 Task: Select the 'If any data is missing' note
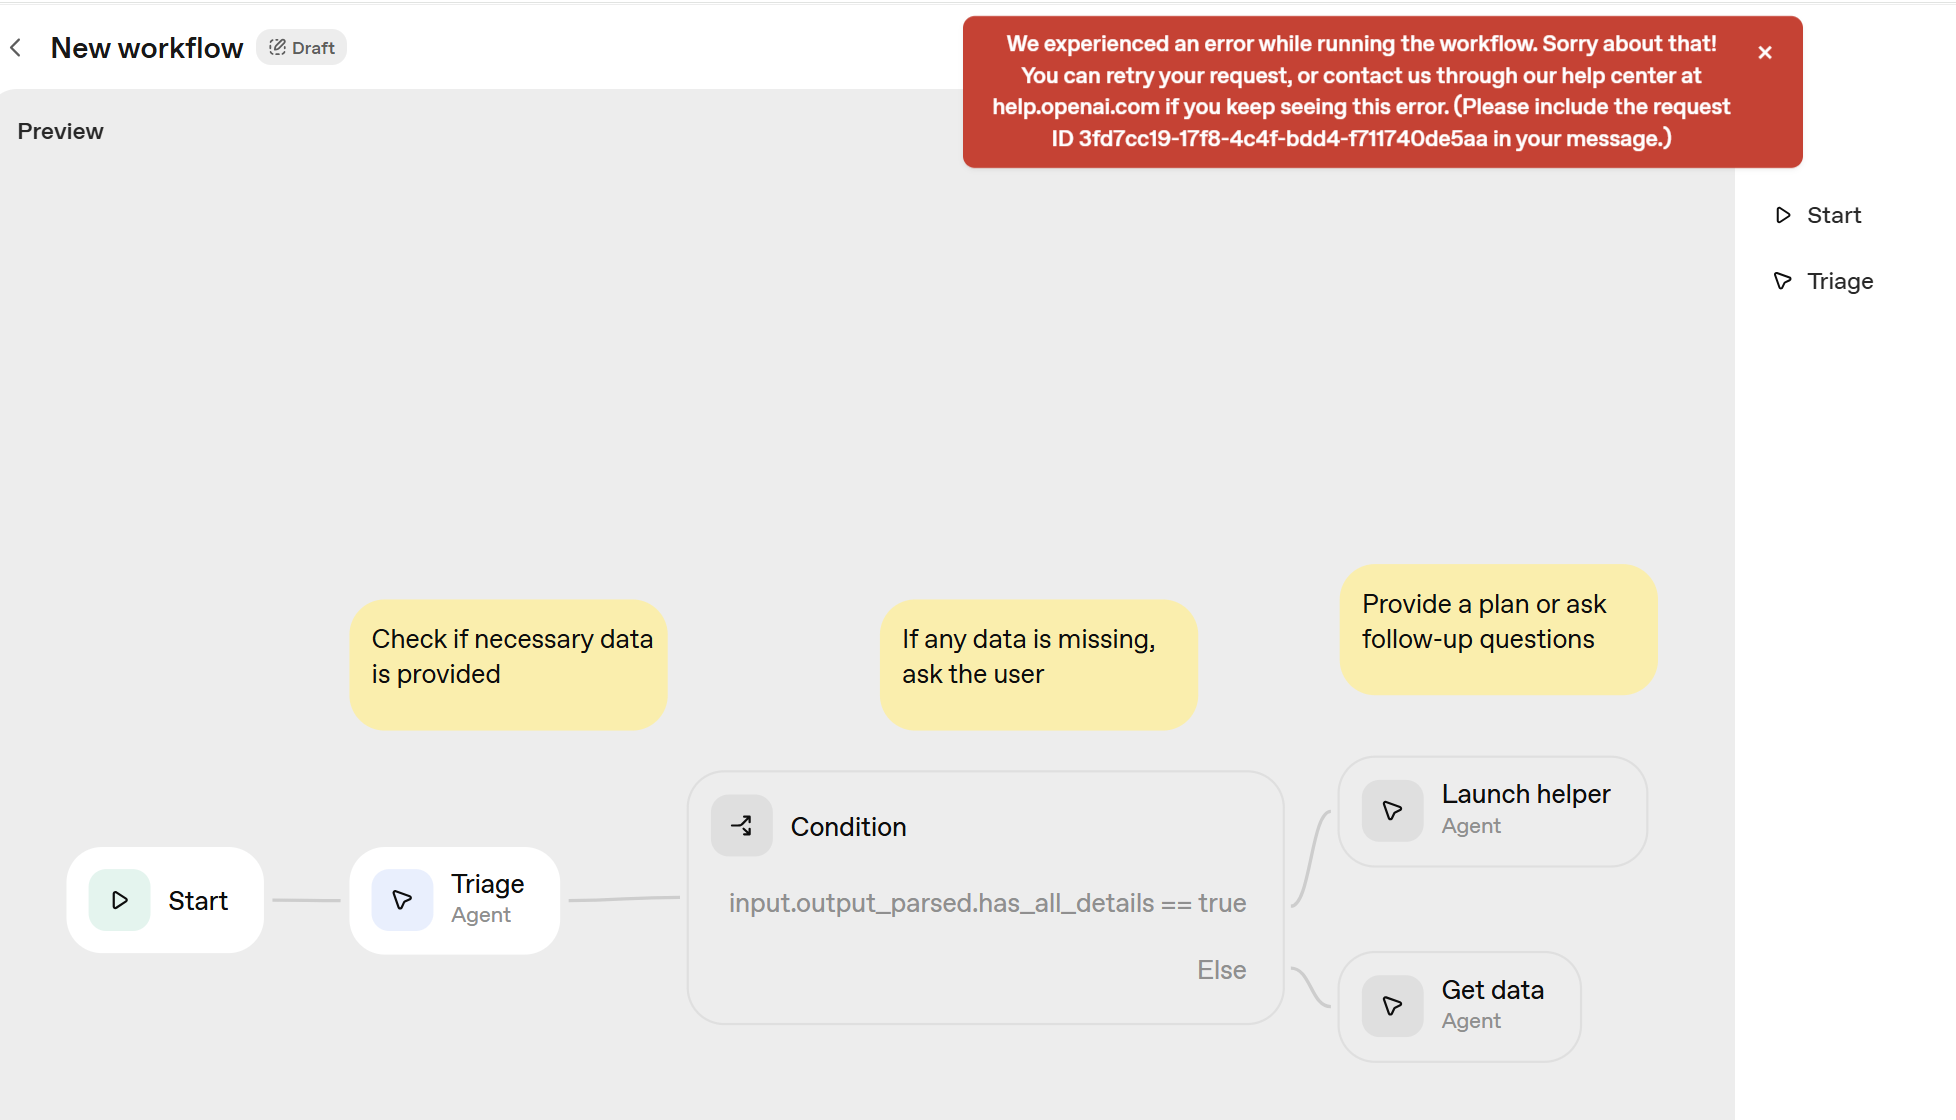(x=1038, y=664)
